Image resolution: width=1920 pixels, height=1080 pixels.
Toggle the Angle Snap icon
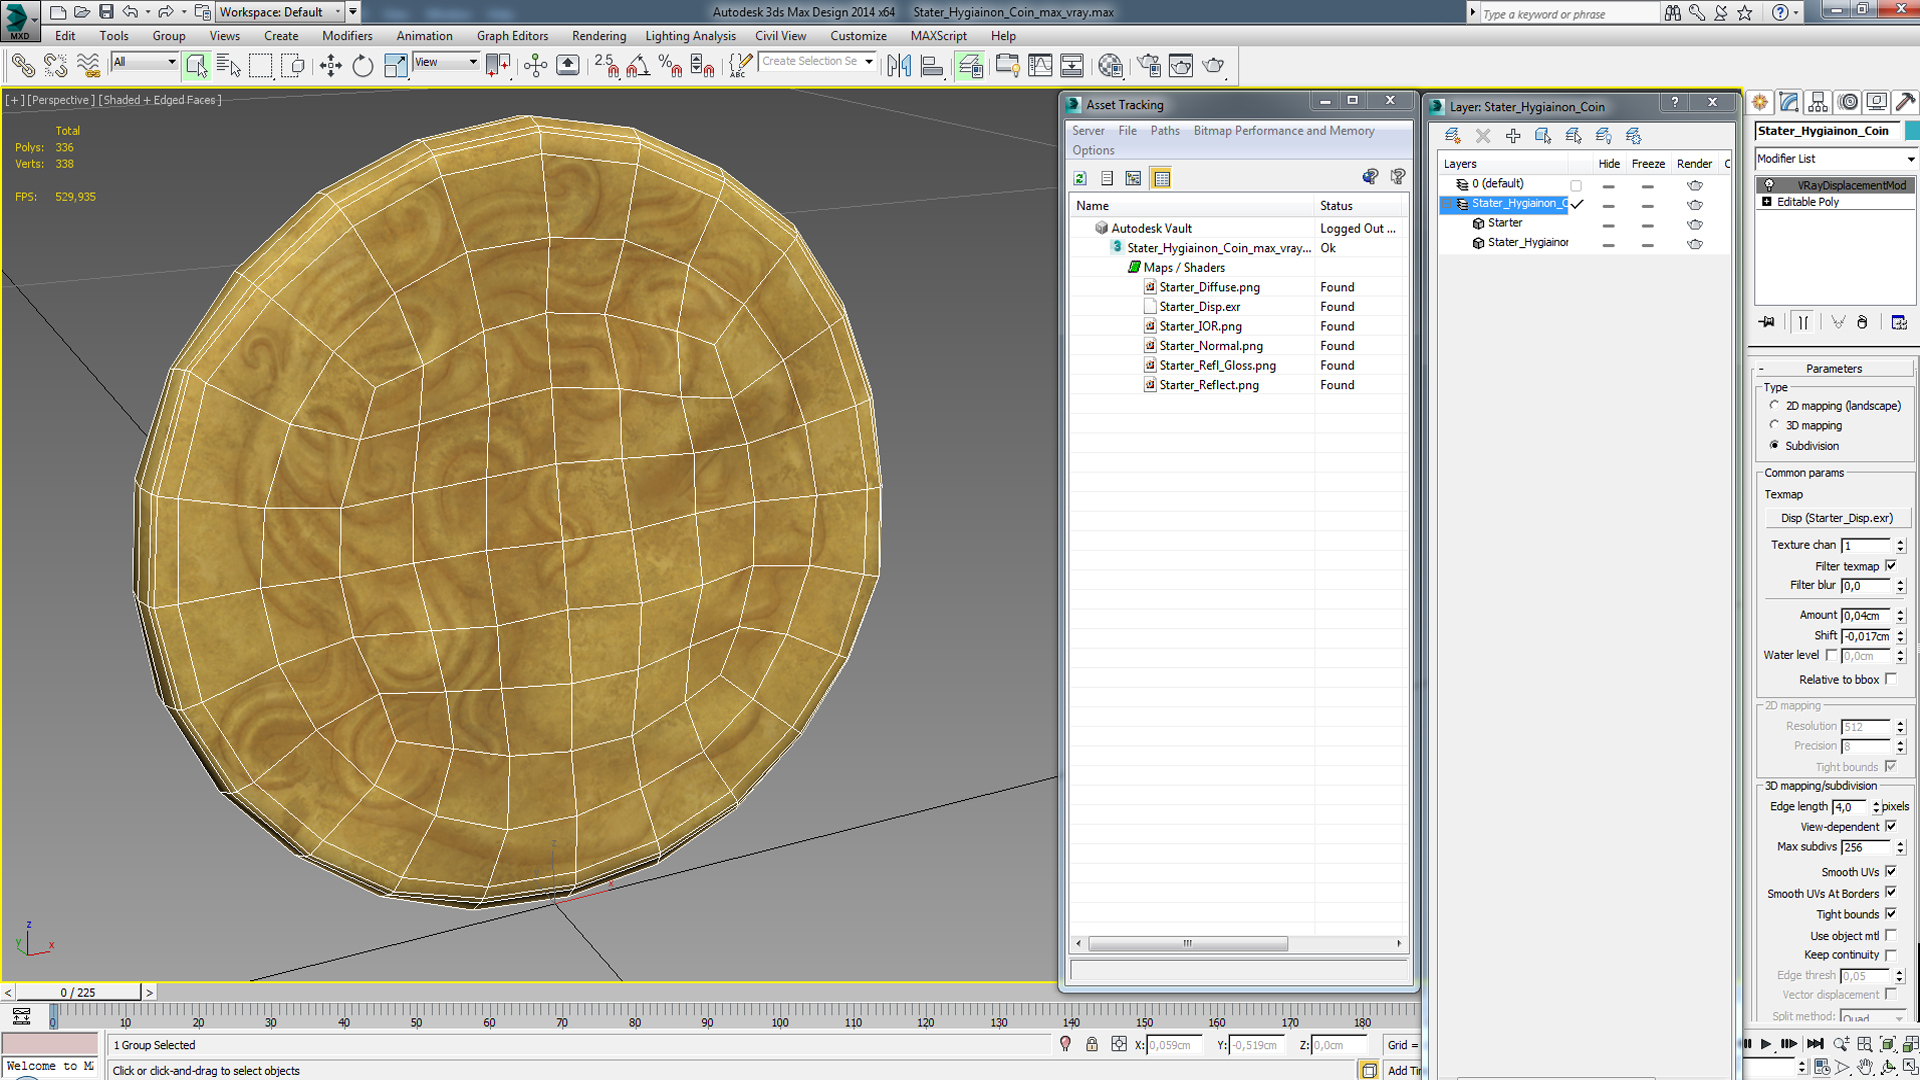(x=638, y=66)
